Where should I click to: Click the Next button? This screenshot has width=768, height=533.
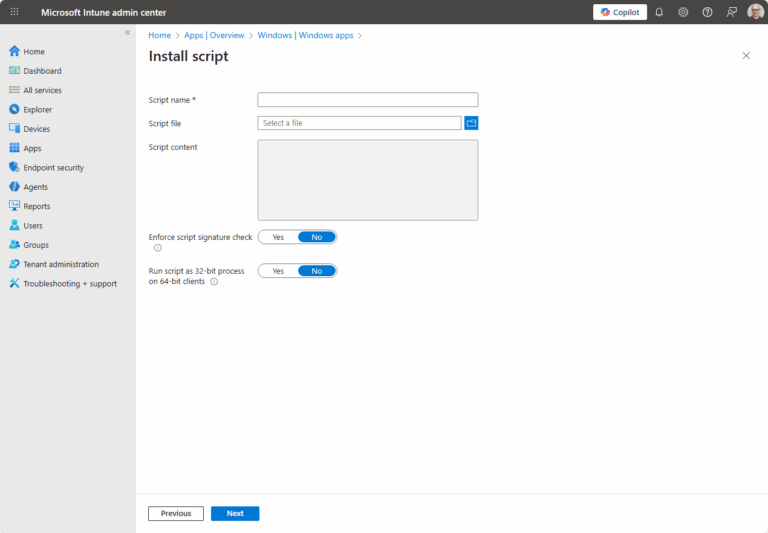click(x=235, y=513)
